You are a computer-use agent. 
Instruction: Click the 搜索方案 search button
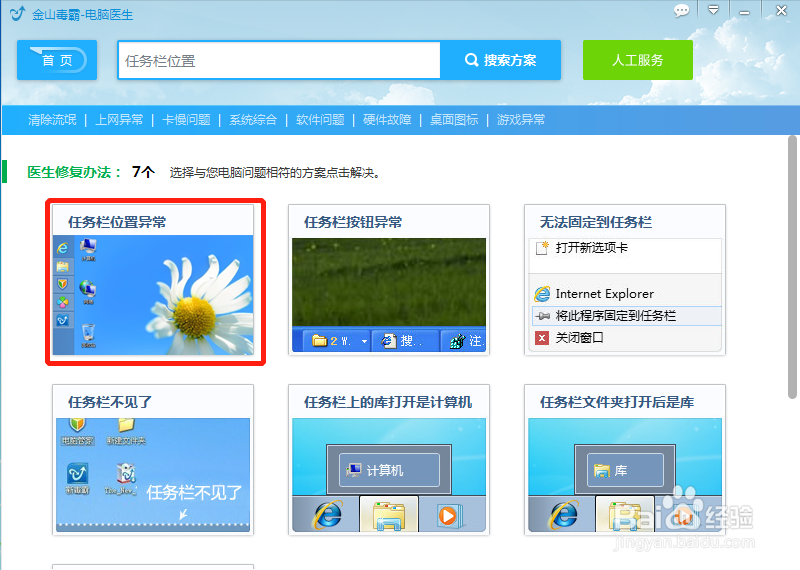pos(501,60)
